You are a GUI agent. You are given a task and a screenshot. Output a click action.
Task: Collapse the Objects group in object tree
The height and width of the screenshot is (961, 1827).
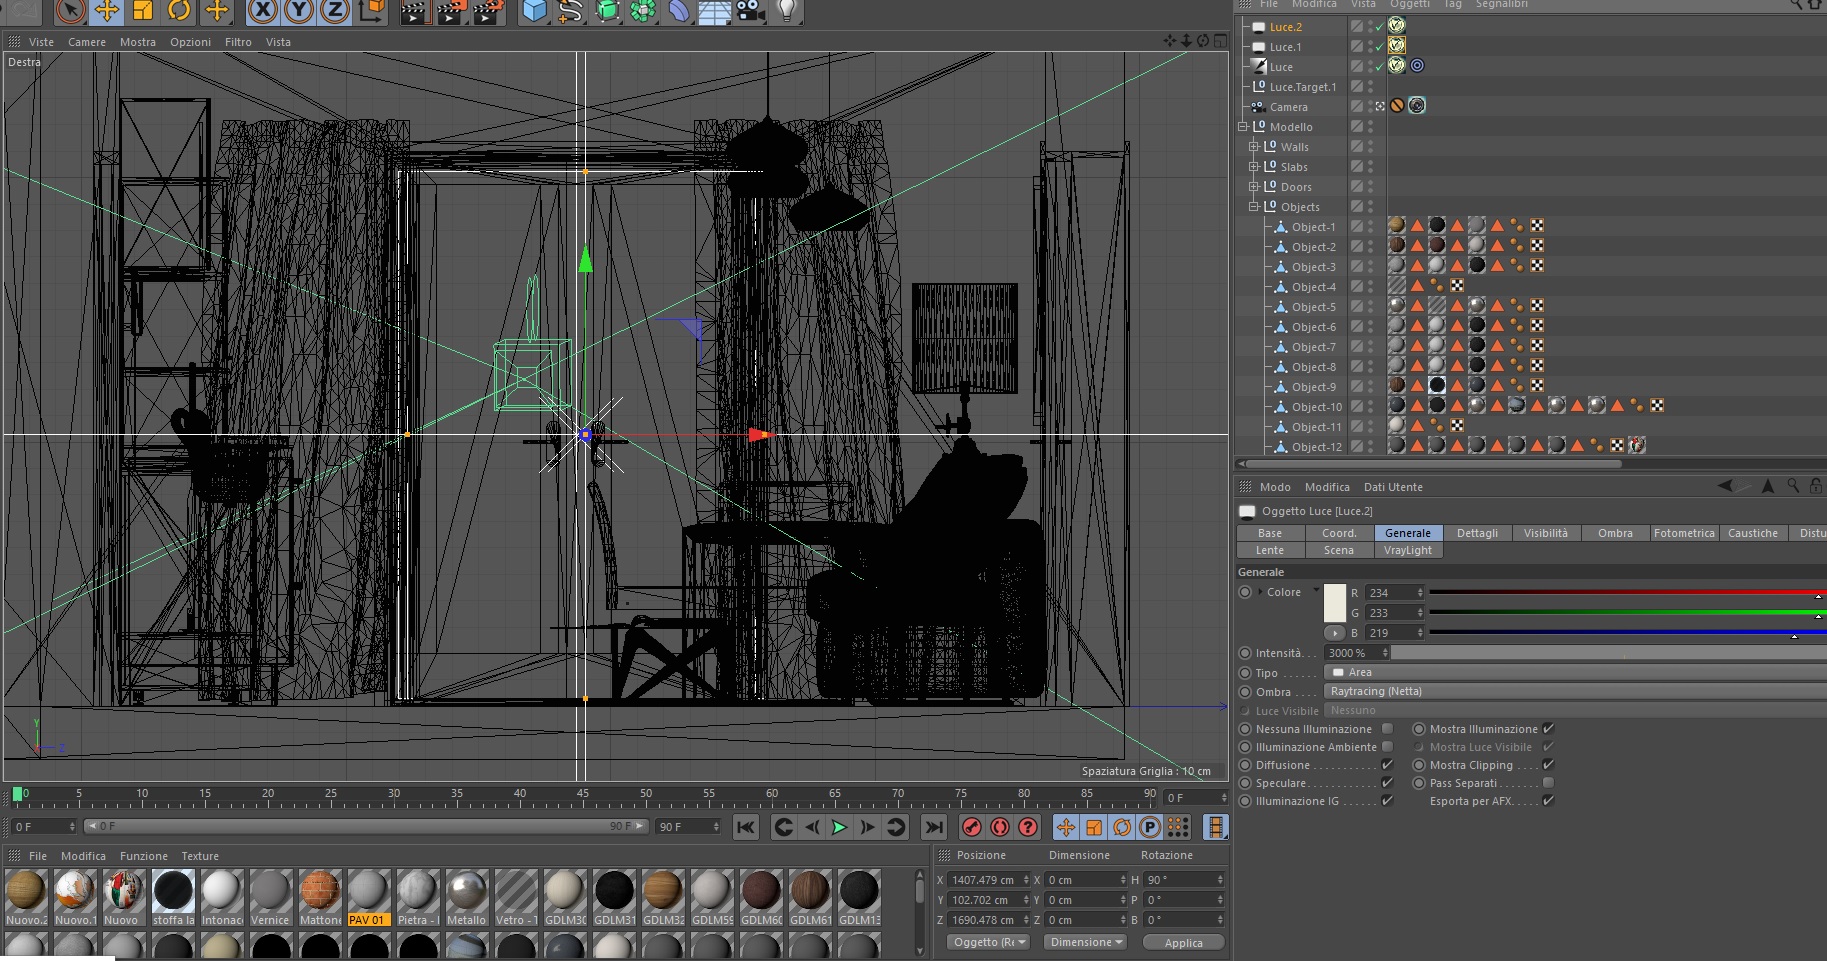click(1253, 207)
